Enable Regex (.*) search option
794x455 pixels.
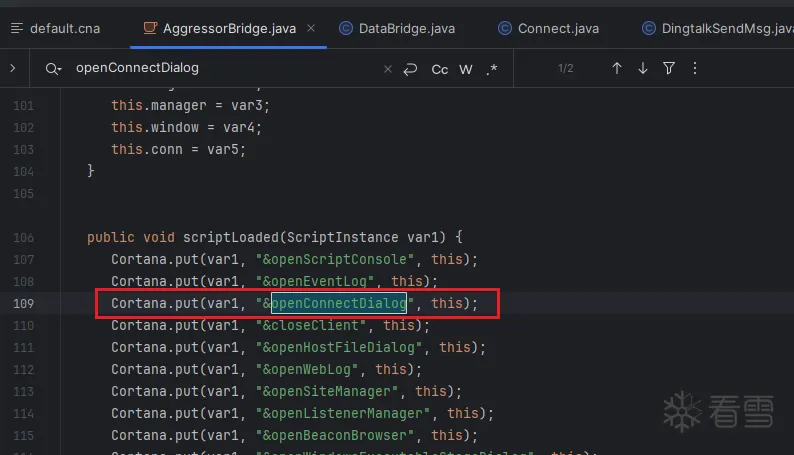pos(492,69)
